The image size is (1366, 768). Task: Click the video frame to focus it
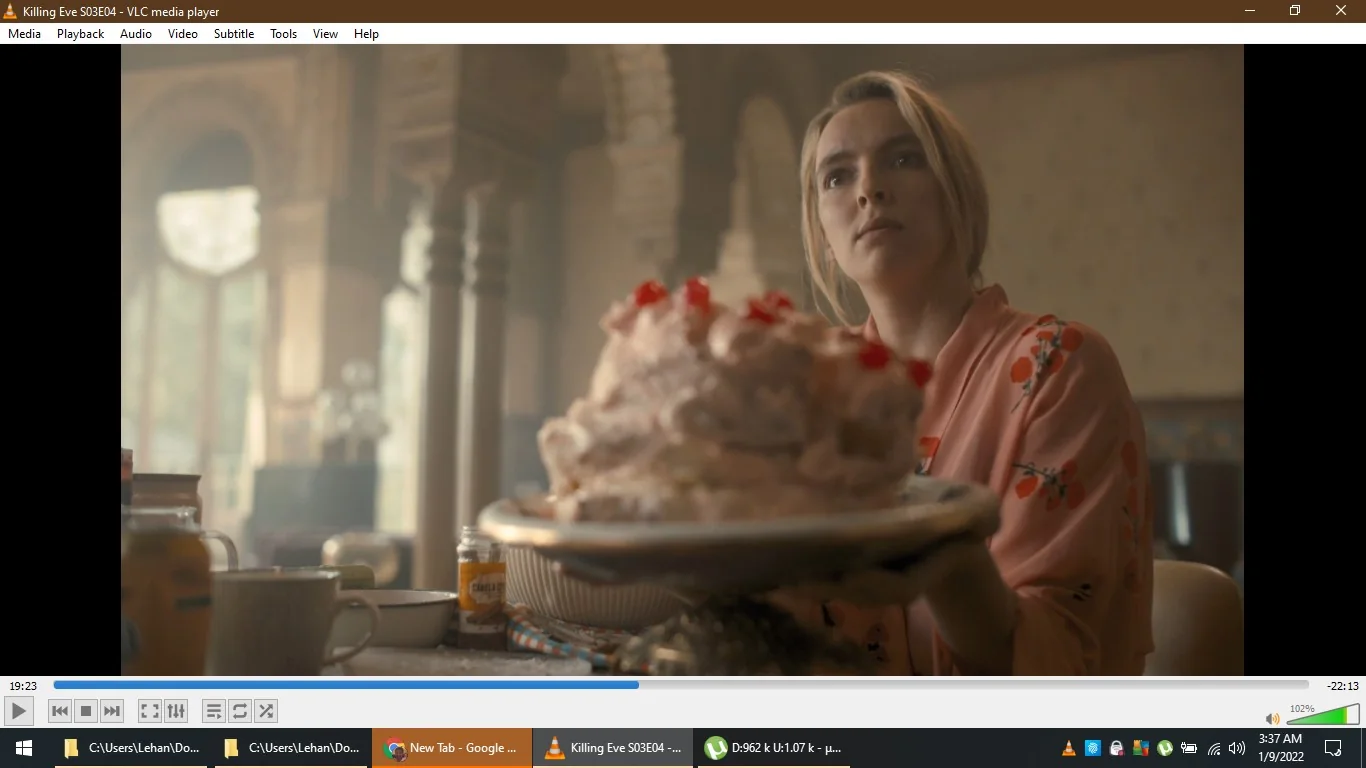pyautogui.click(x=682, y=360)
